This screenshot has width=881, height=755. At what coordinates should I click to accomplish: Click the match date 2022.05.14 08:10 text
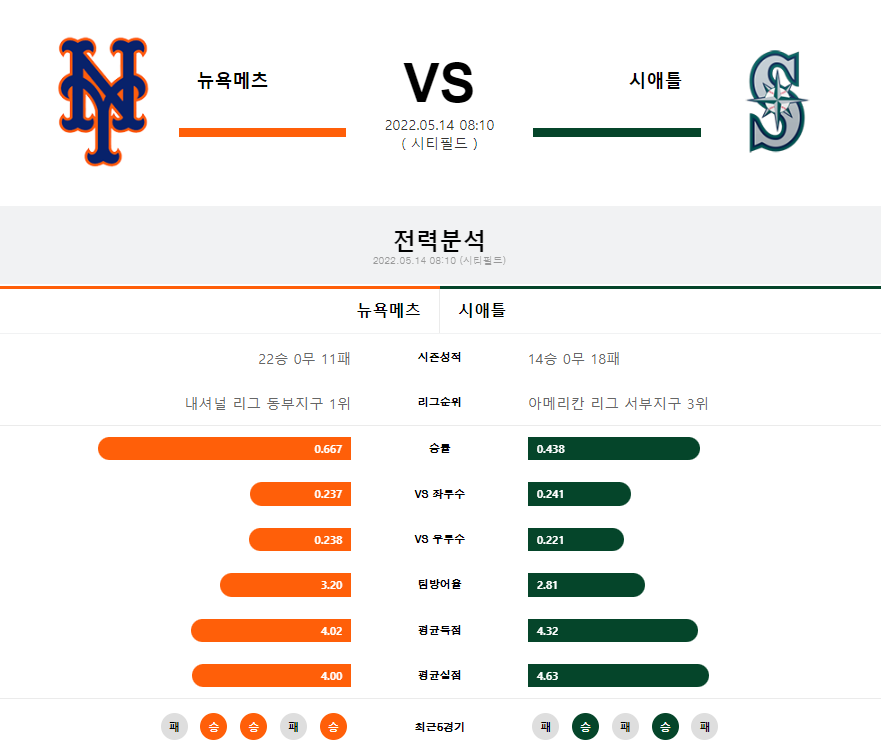(x=439, y=125)
